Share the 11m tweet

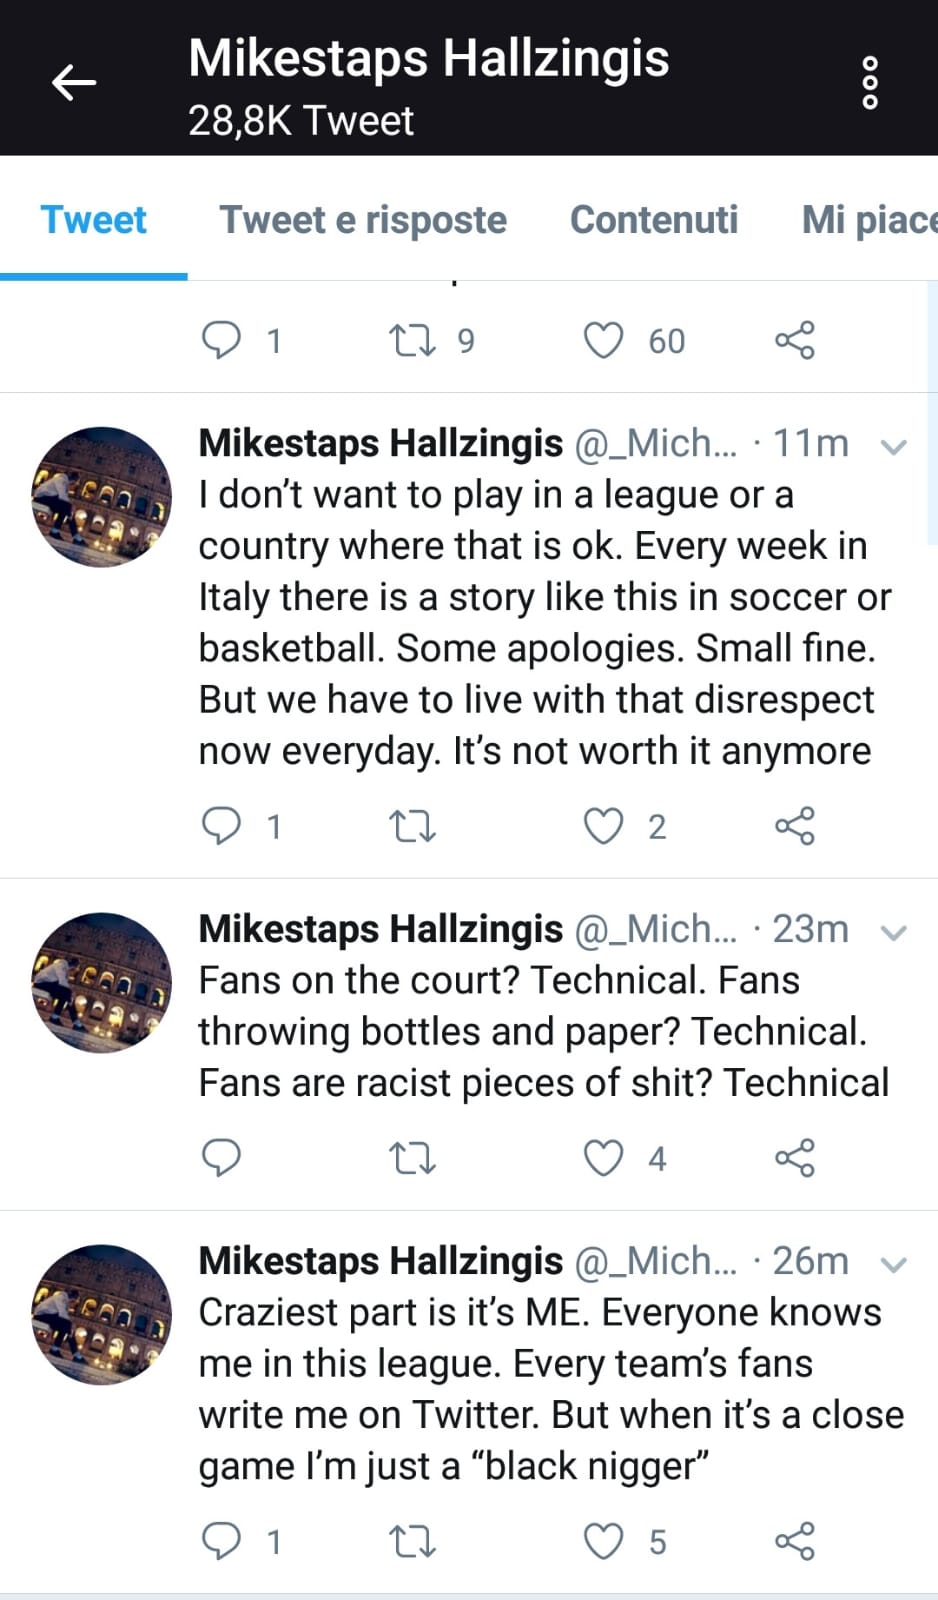[x=795, y=826]
